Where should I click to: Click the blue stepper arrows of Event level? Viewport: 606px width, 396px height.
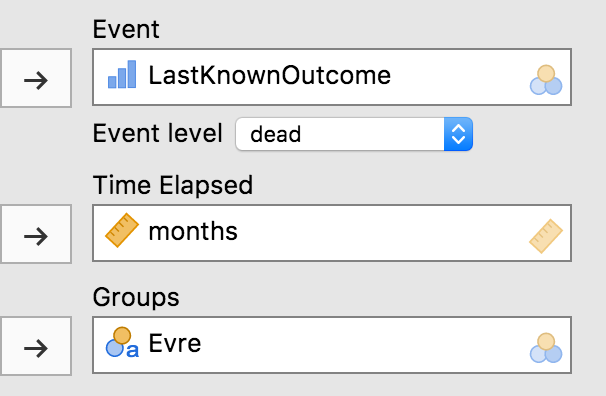coord(458,134)
